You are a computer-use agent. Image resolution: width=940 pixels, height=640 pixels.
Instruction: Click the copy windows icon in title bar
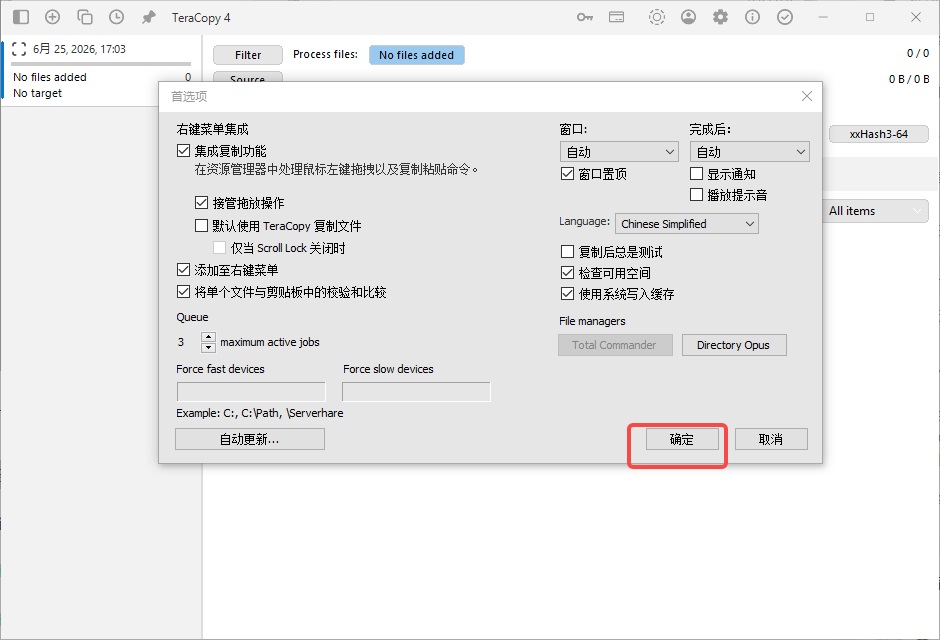click(x=85, y=17)
